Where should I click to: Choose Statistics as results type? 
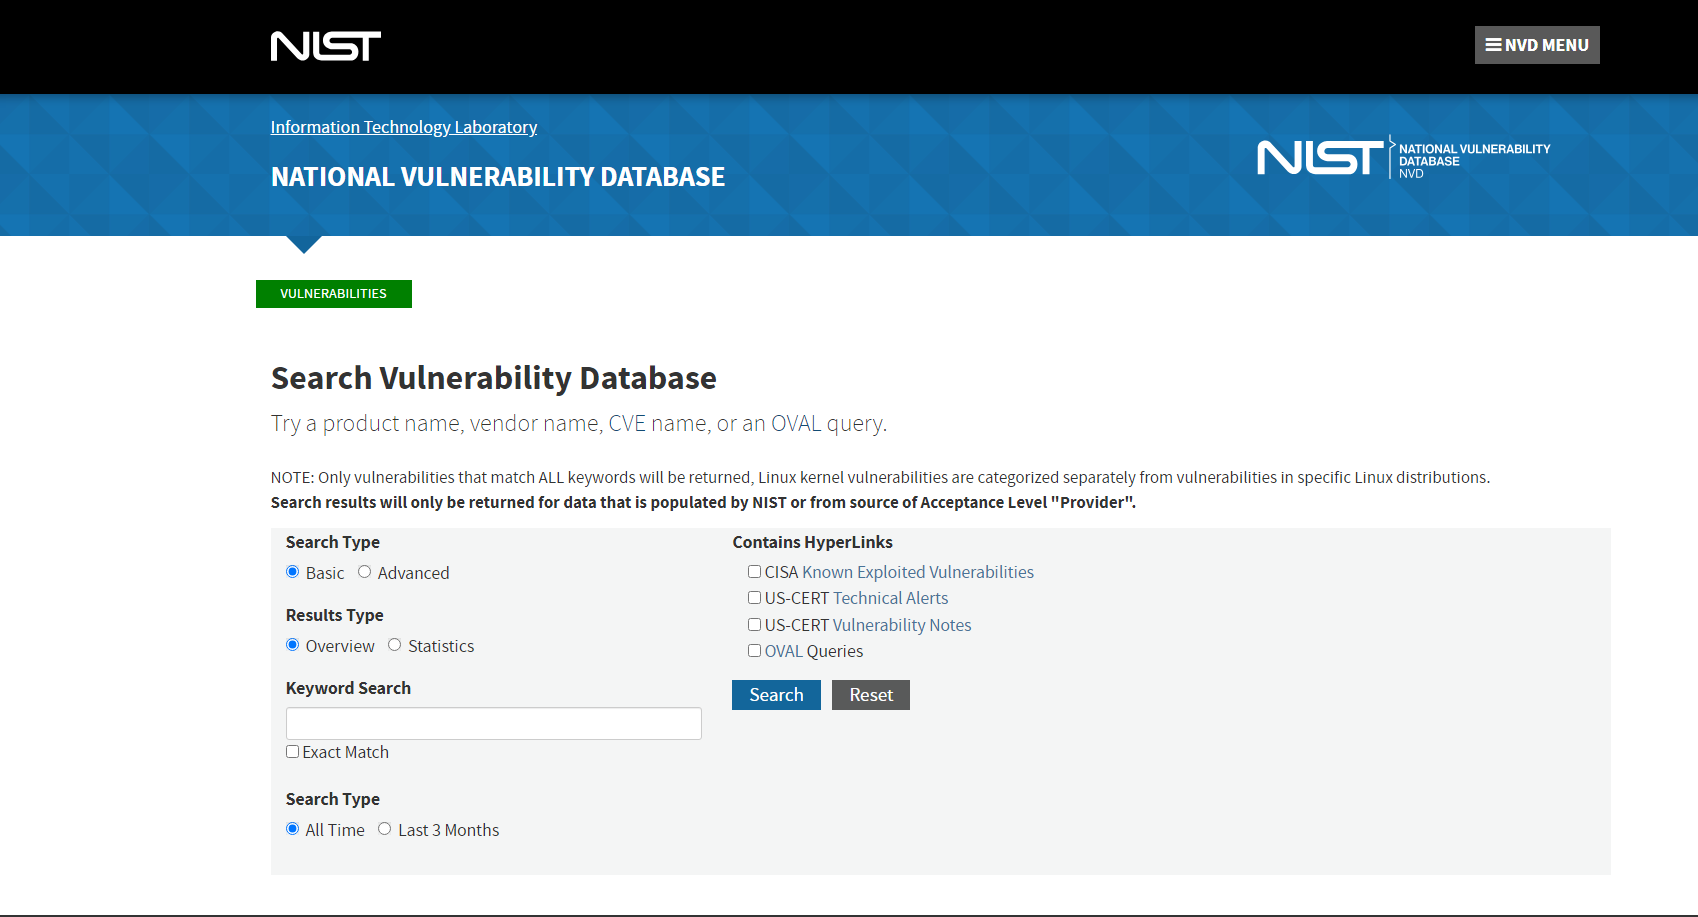[x=395, y=645]
